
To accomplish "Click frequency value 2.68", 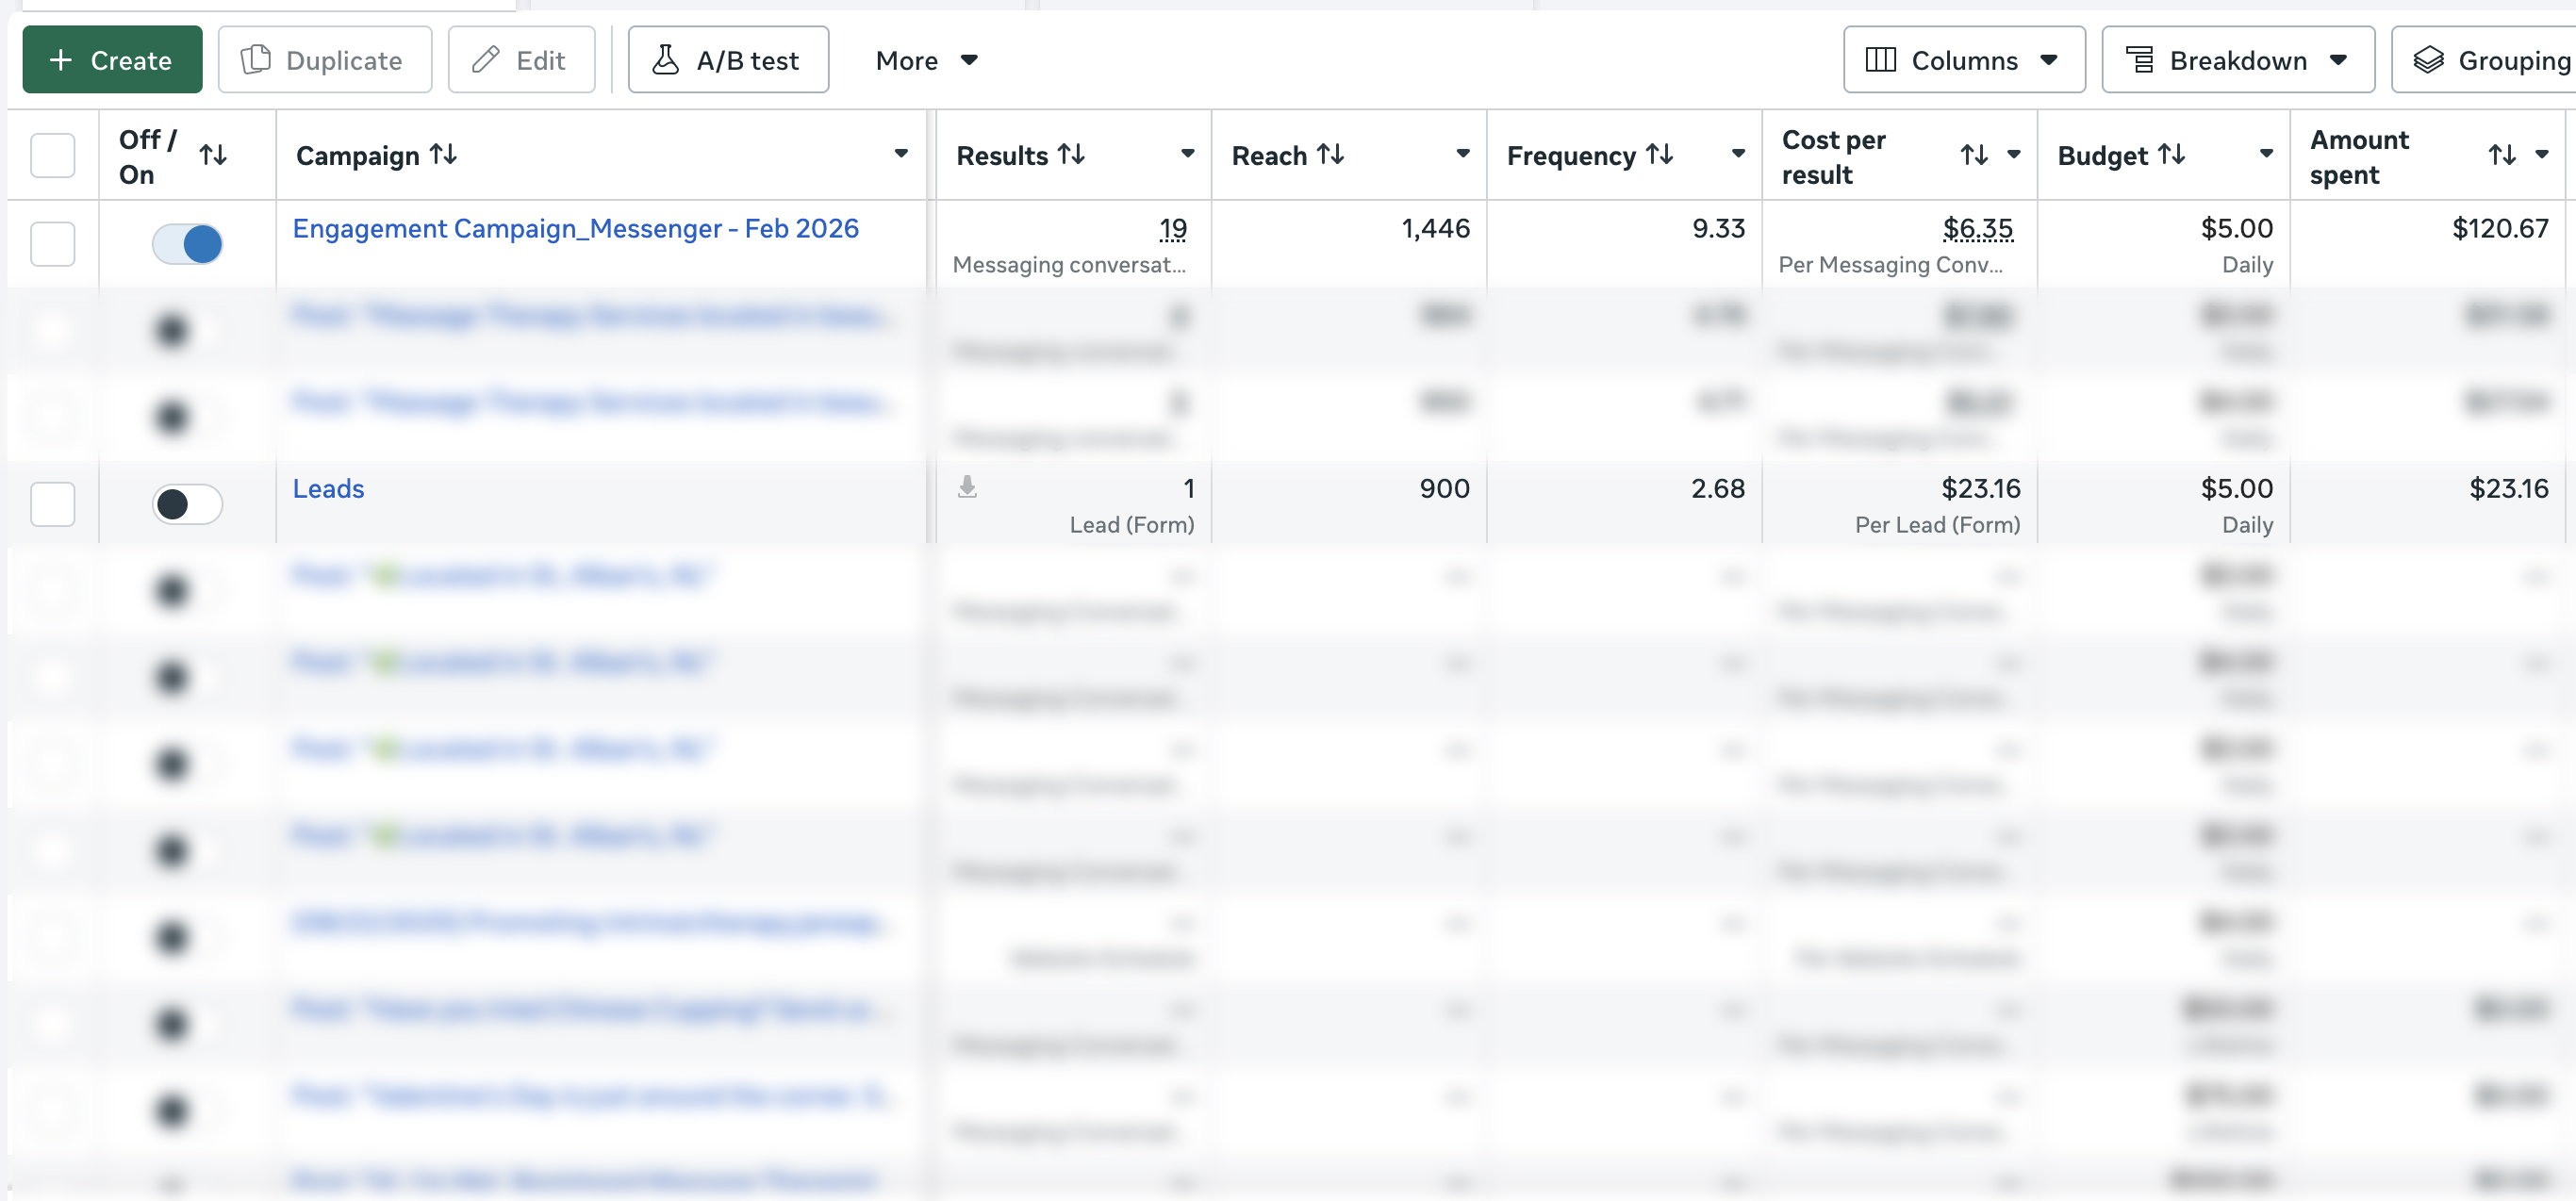I will [x=1718, y=488].
